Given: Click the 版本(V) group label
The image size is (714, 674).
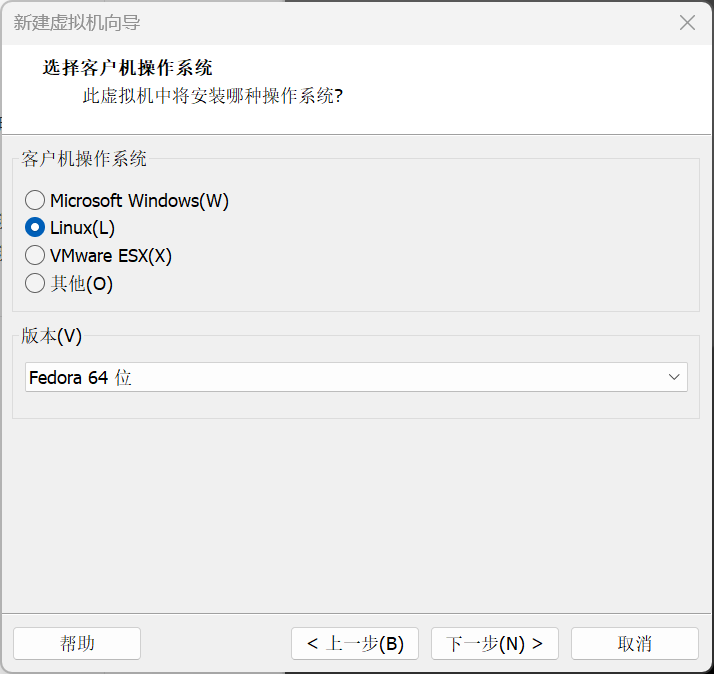Looking at the screenshot, I should point(51,336).
